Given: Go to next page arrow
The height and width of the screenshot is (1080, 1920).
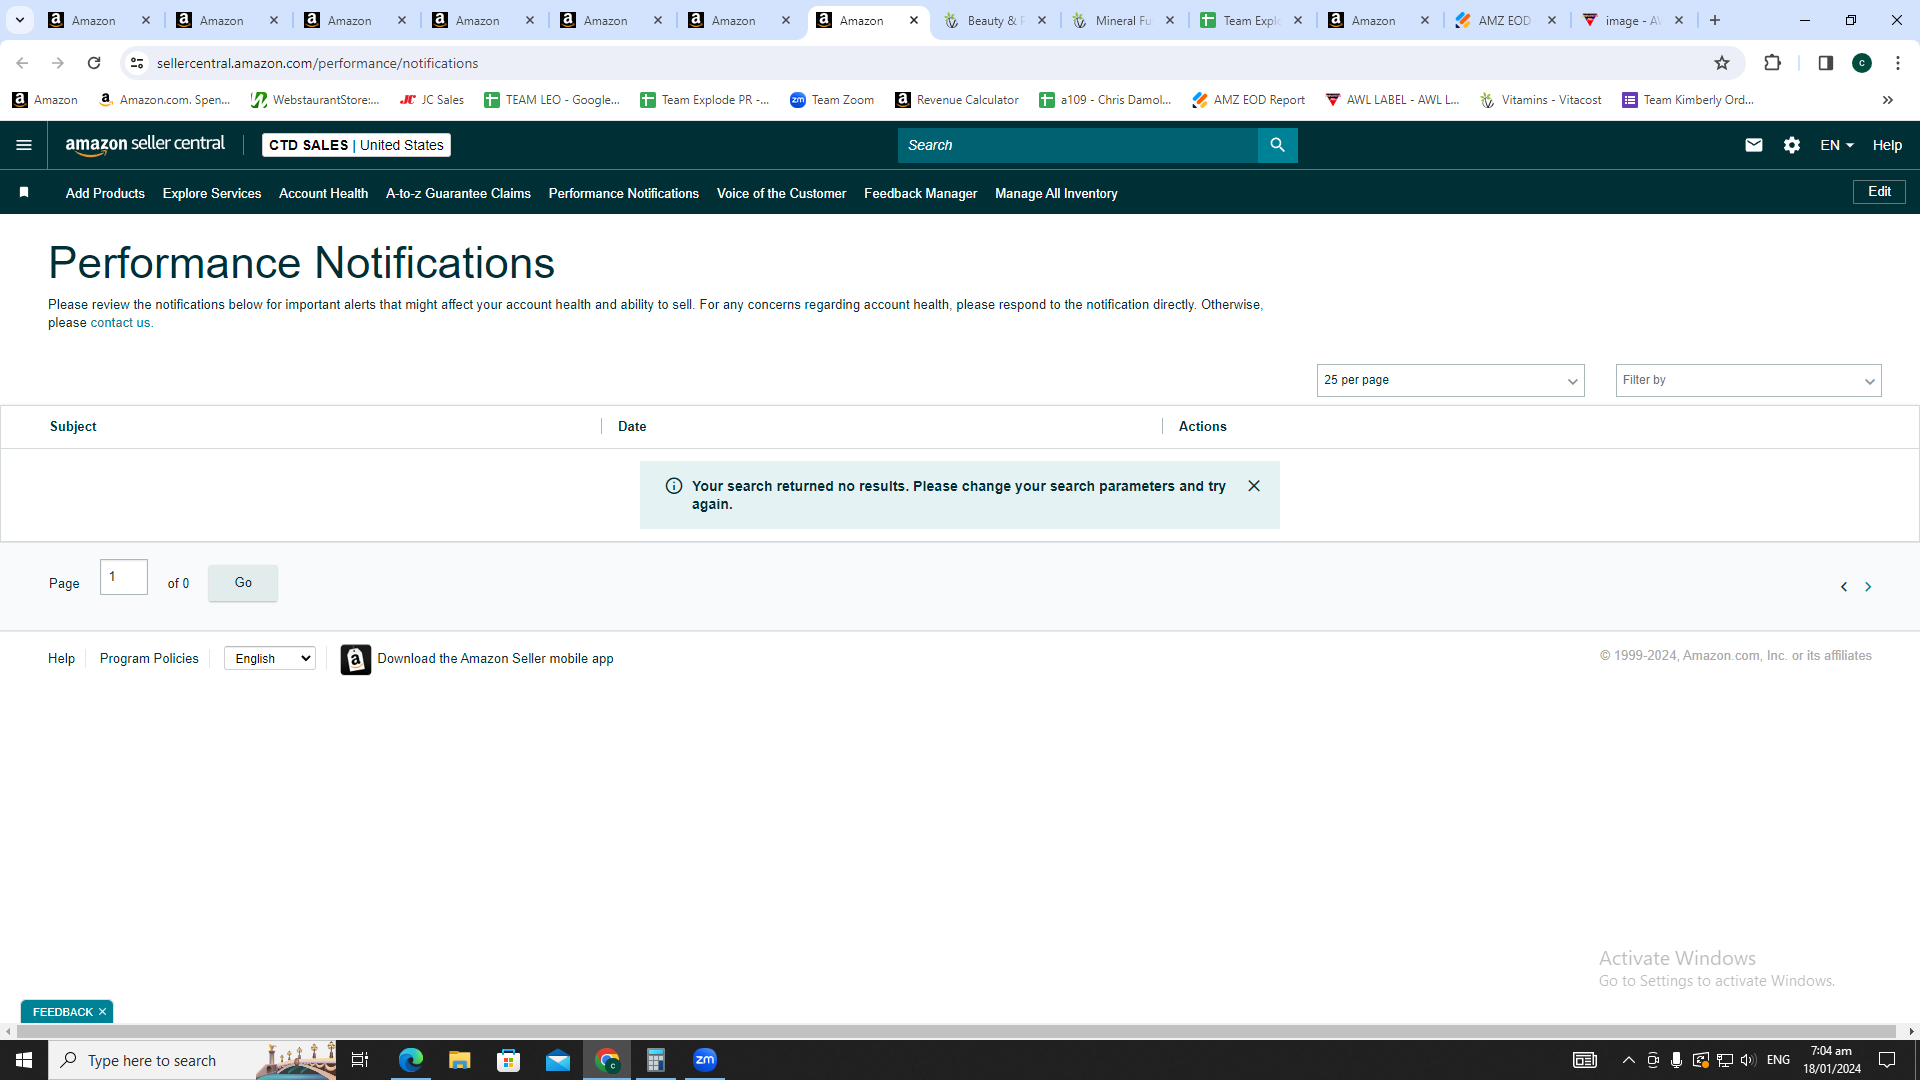Looking at the screenshot, I should pos(1868,587).
